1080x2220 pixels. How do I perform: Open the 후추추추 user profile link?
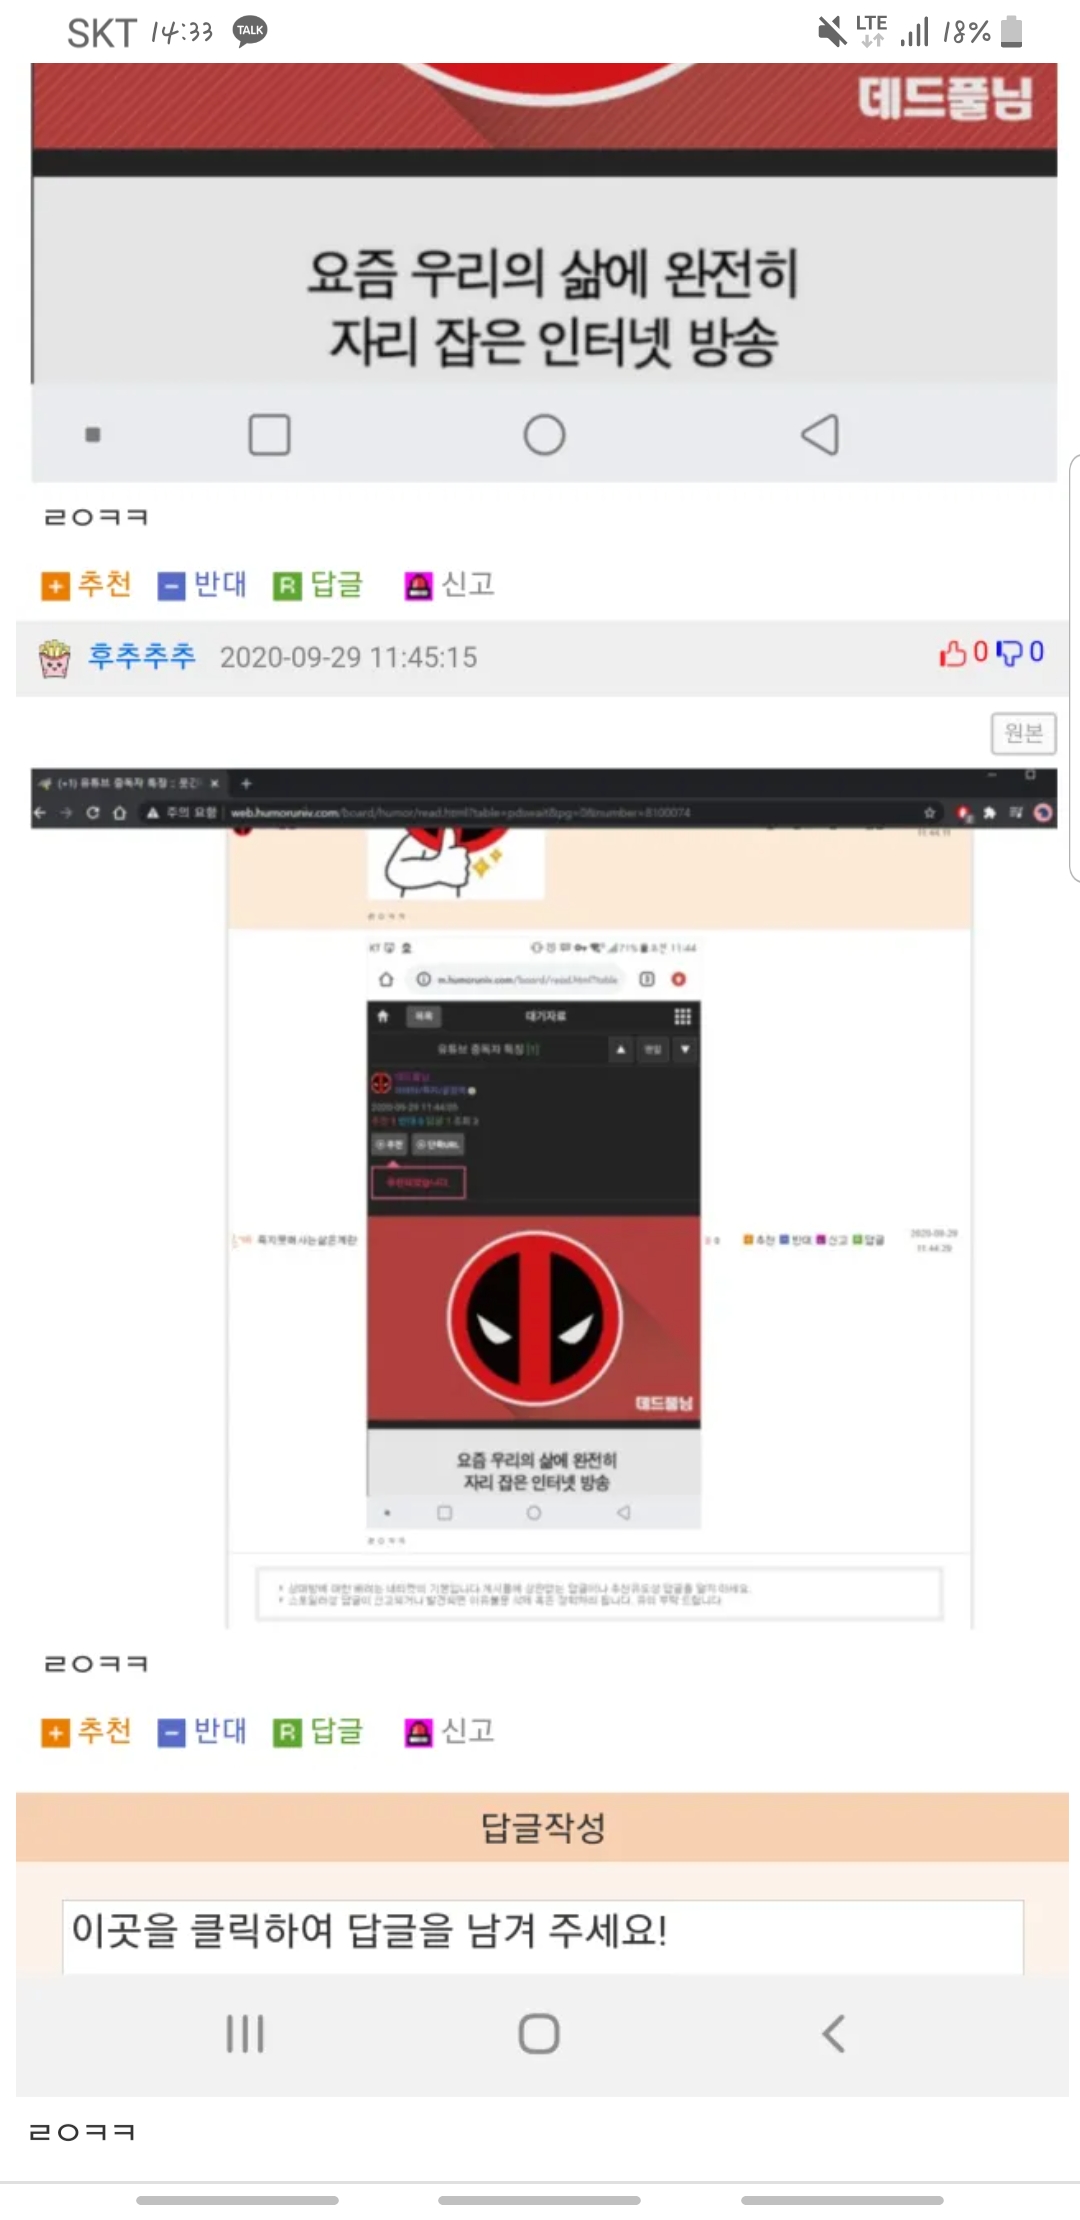tap(142, 657)
